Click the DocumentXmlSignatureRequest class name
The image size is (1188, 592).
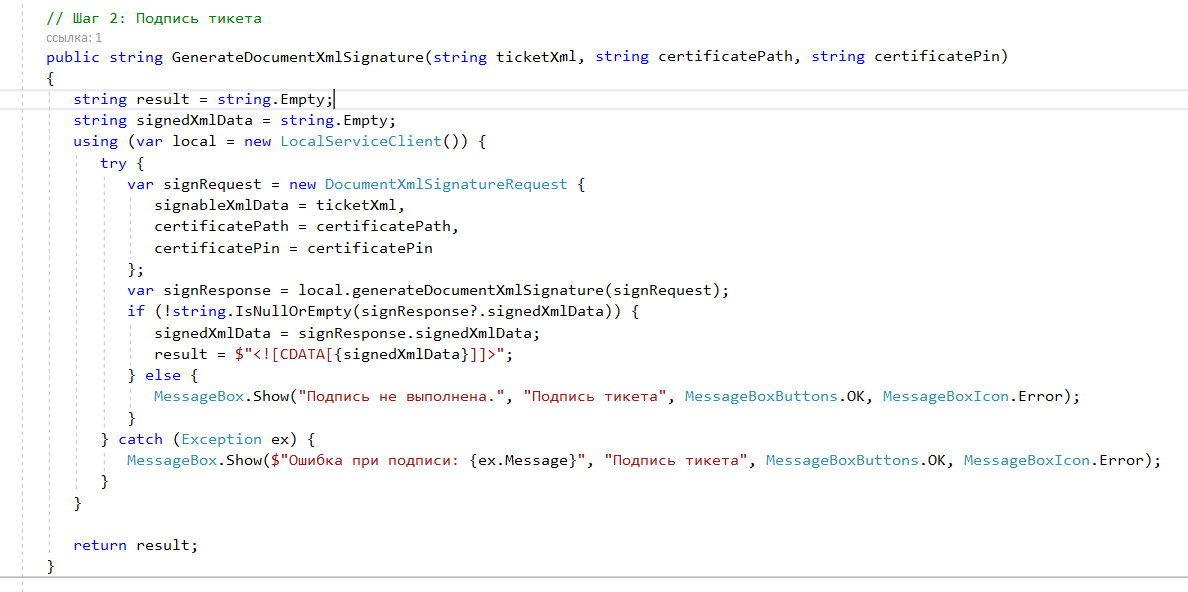click(x=446, y=184)
